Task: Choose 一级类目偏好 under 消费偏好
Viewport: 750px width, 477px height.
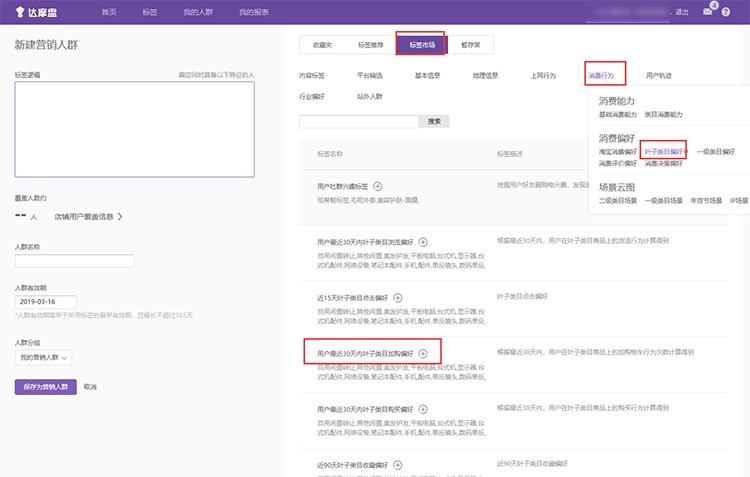Action: pyautogui.click(x=716, y=152)
